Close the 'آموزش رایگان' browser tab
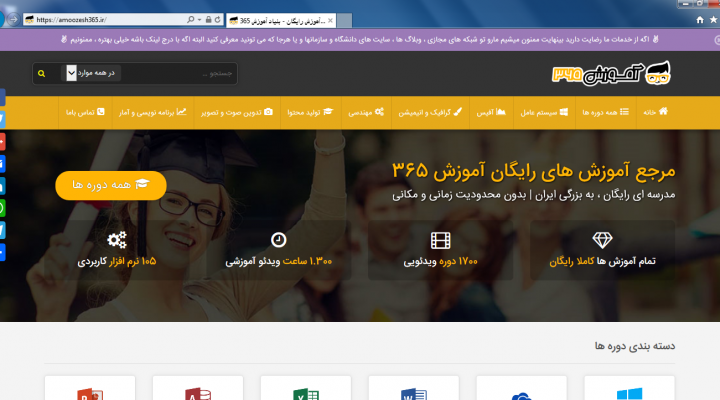The image size is (720, 400). pyautogui.click(x=330, y=20)
